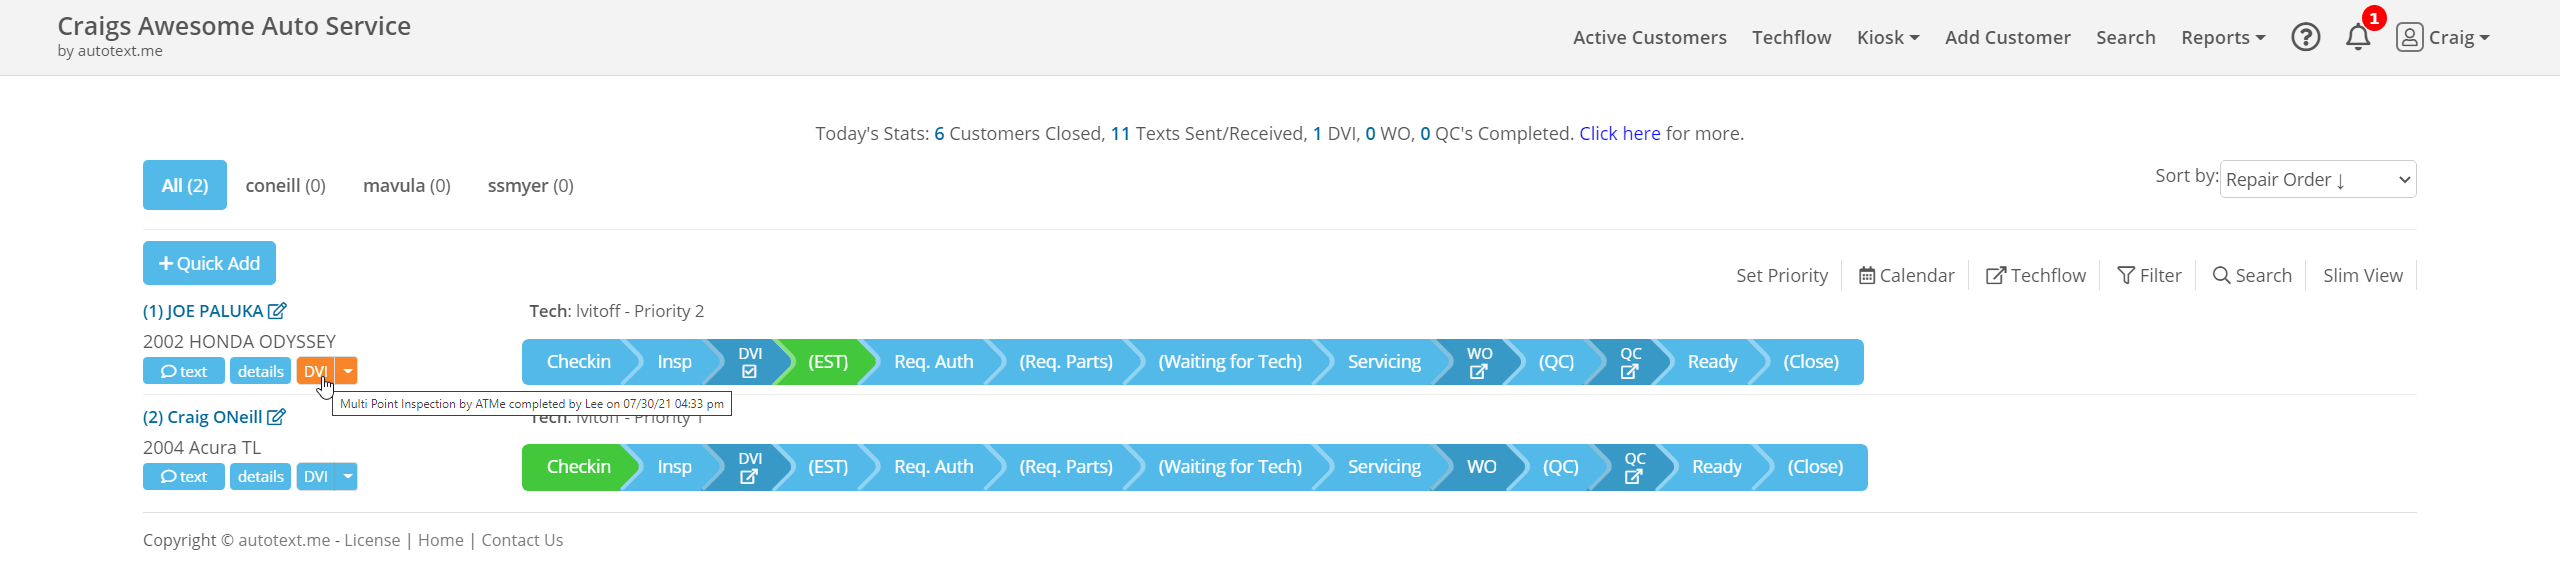This screenshot has height=573, width=2560.
Task: Click the Search magnifier above the list
Action: pyautogui.click(x=2252, y=275)
